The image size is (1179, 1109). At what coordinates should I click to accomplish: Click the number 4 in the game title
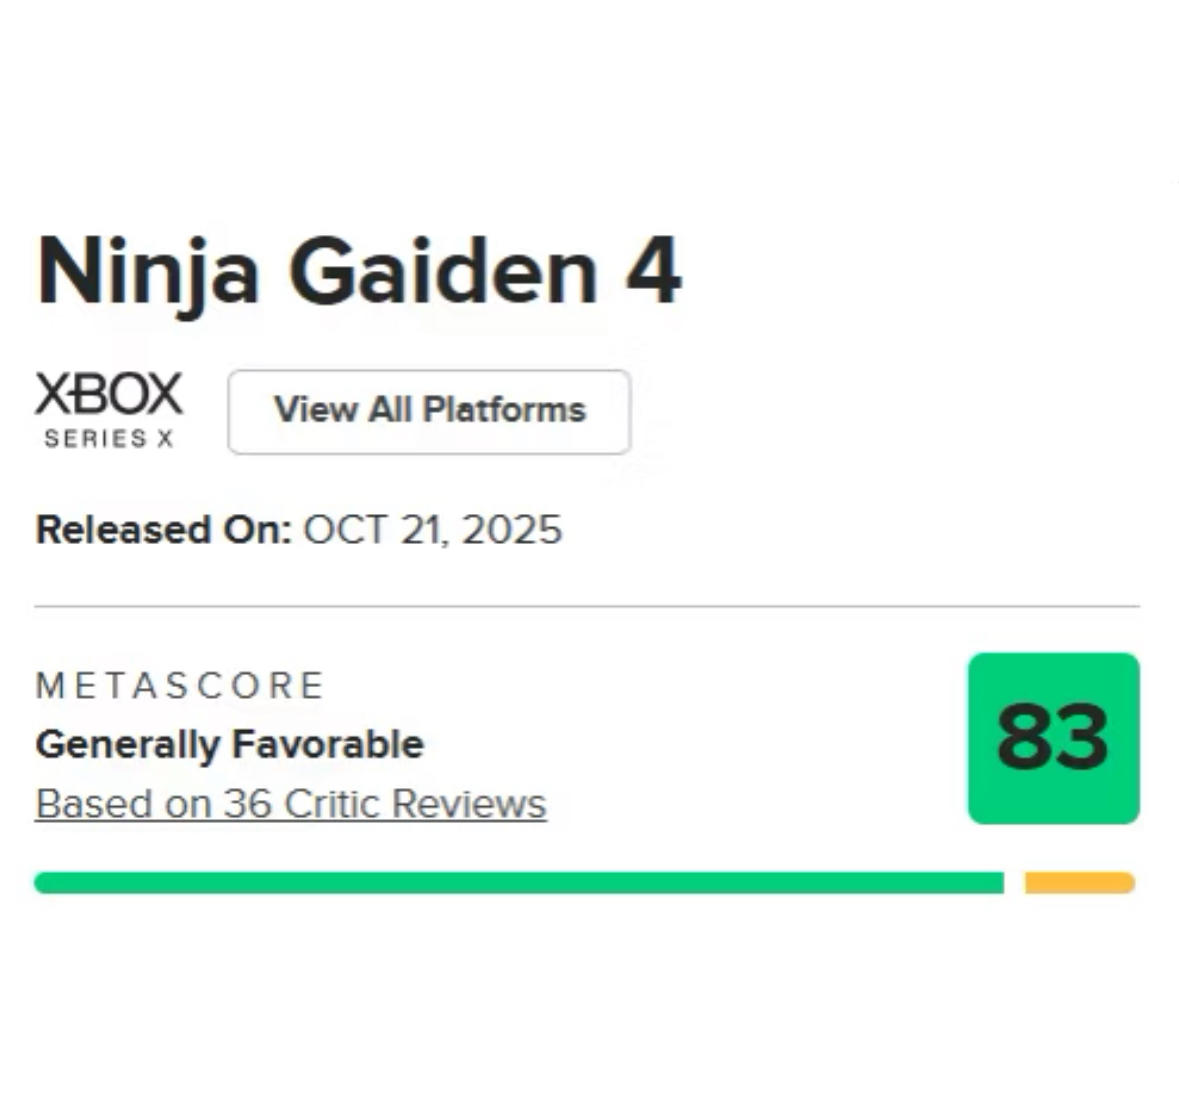[654, 272]
